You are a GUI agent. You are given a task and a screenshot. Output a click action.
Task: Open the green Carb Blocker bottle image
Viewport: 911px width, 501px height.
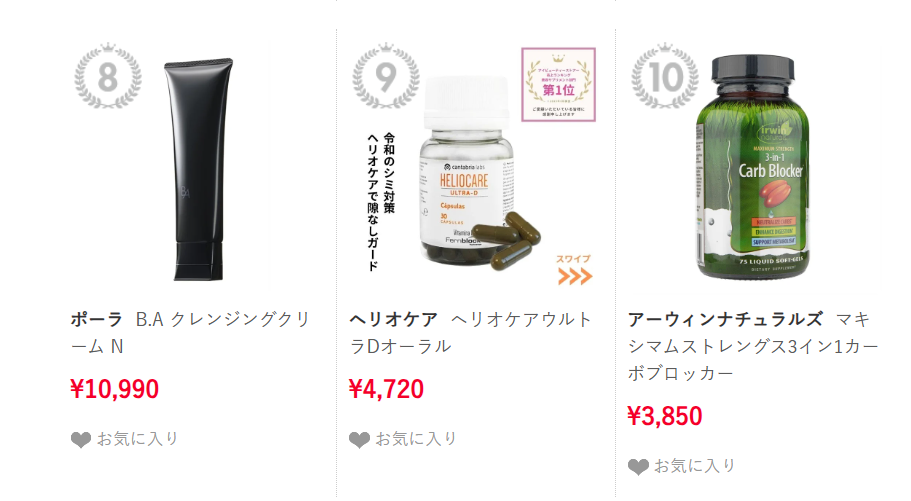753,167
